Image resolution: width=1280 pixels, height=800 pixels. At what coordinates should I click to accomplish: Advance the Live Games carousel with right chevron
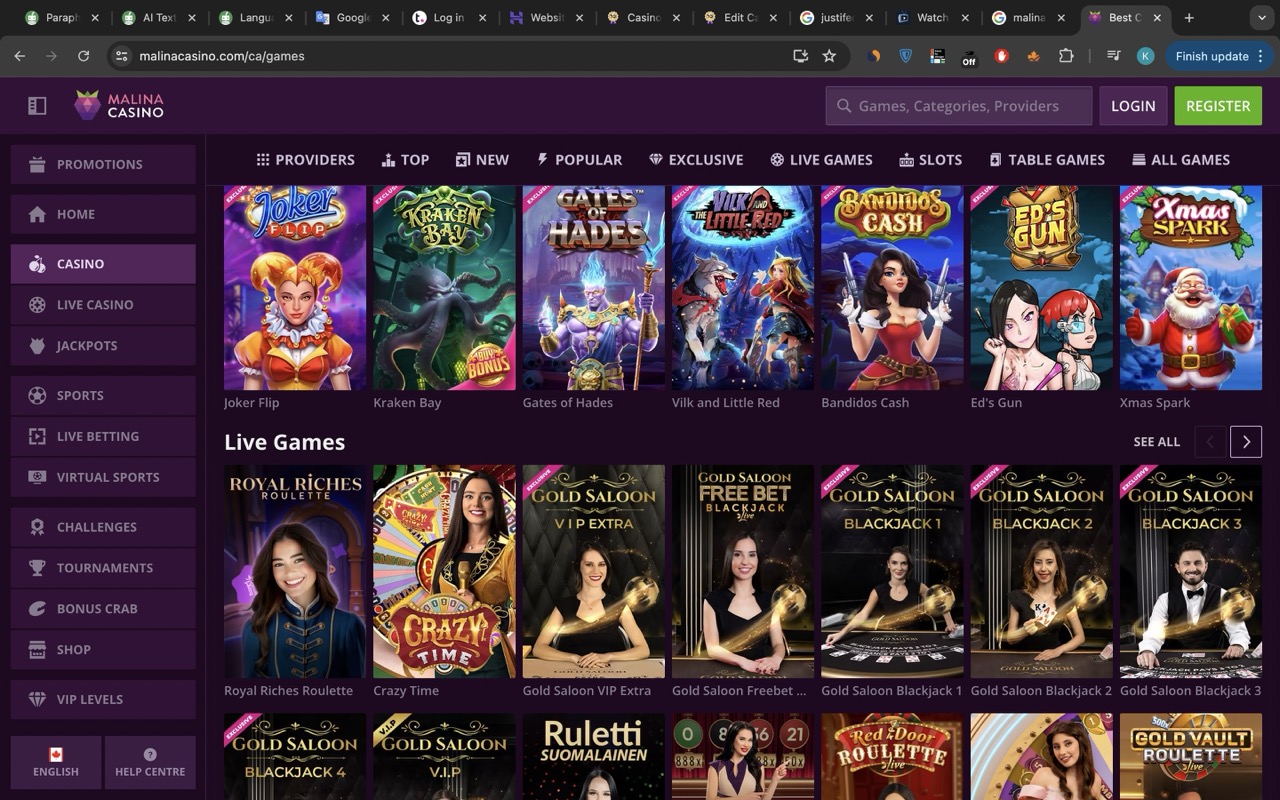1246,441
